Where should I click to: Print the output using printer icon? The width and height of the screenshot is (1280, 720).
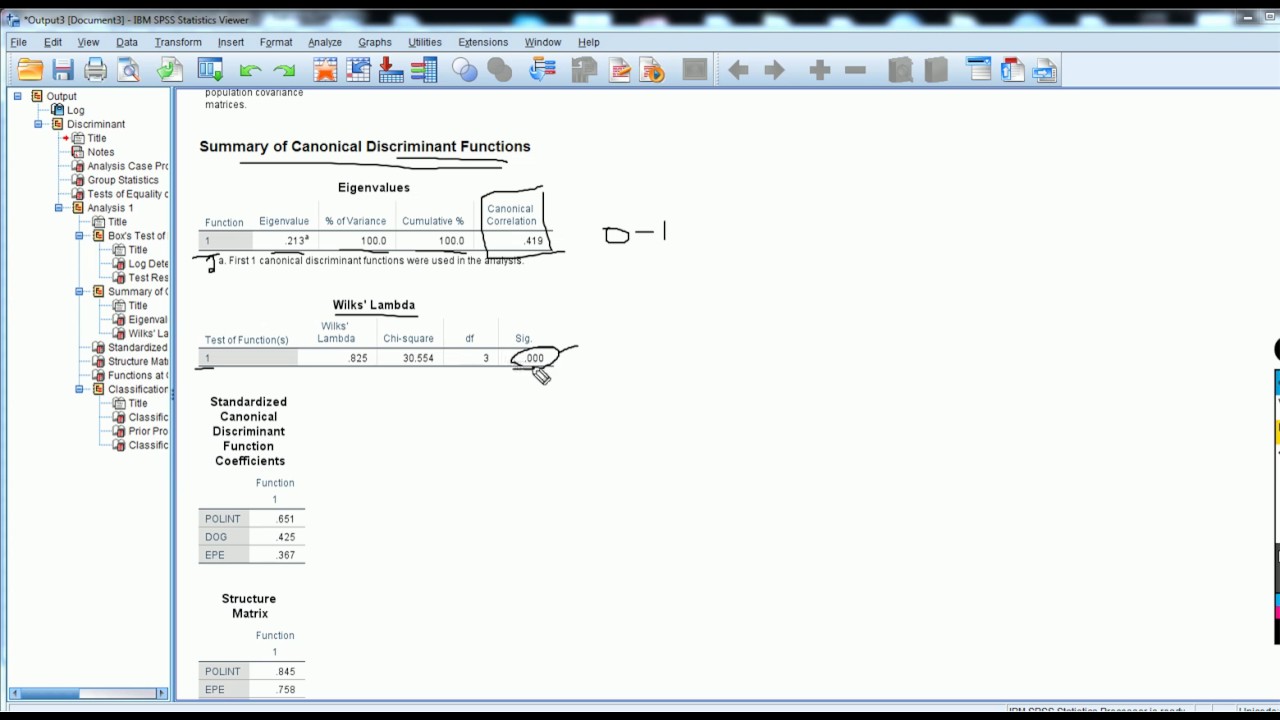[x=96, y=70]
